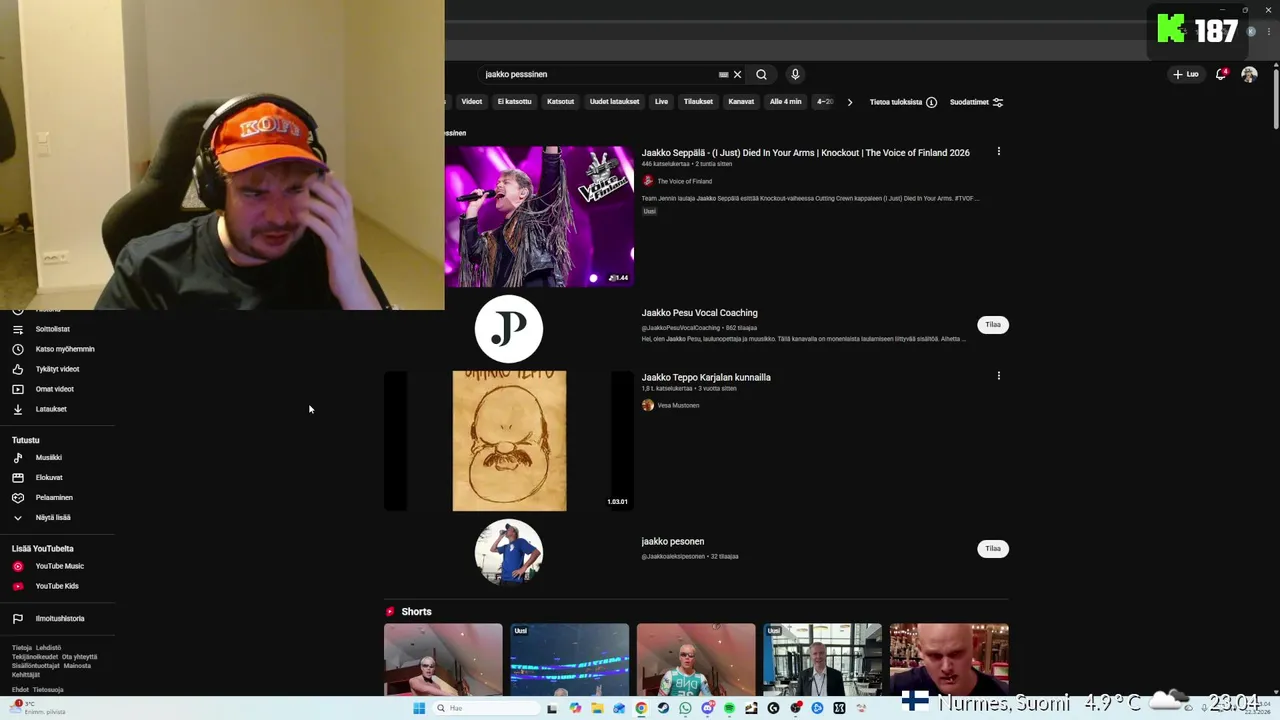Open Ota yhteyttä footer link
The height and width of the screenshot is (720, 1280).
point(79,657)
